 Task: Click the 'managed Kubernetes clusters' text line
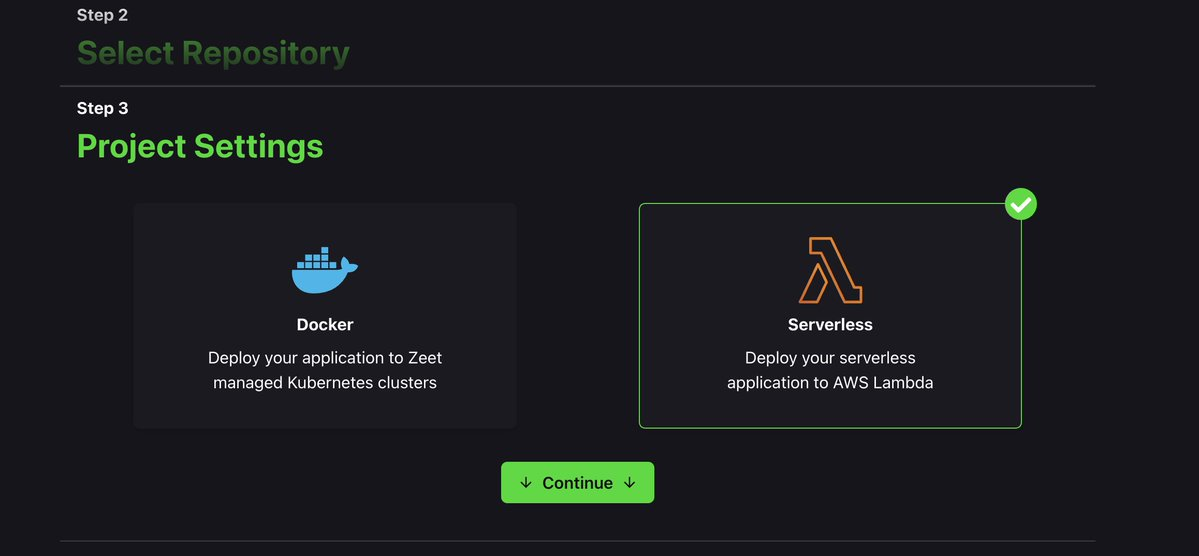(x=324, y=382)
